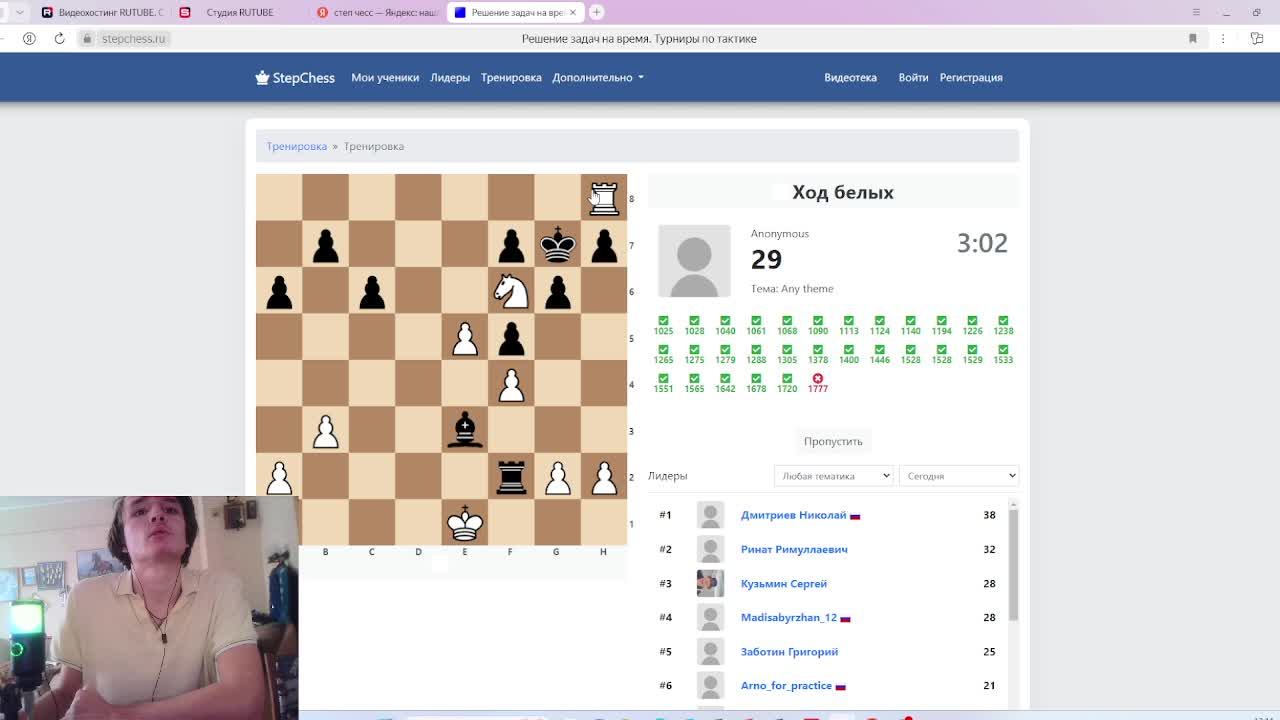The image size is (1280, 720).
Task: Open the Любая тематика theme dropdown
Action: point(833,476)
